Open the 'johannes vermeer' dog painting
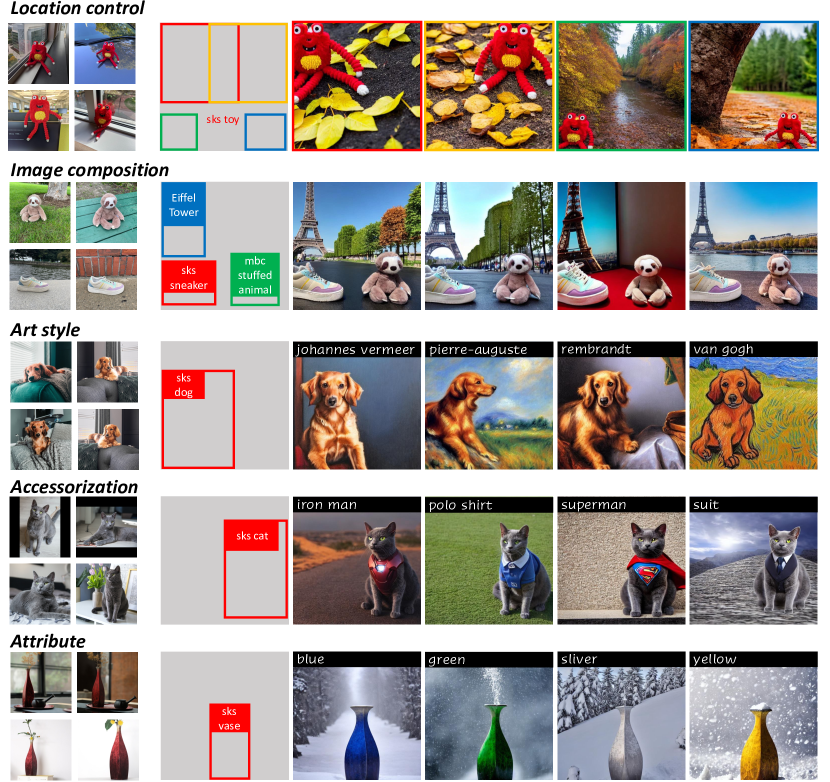The height and width of the screenshot is (782, 830). click(357, 406)
